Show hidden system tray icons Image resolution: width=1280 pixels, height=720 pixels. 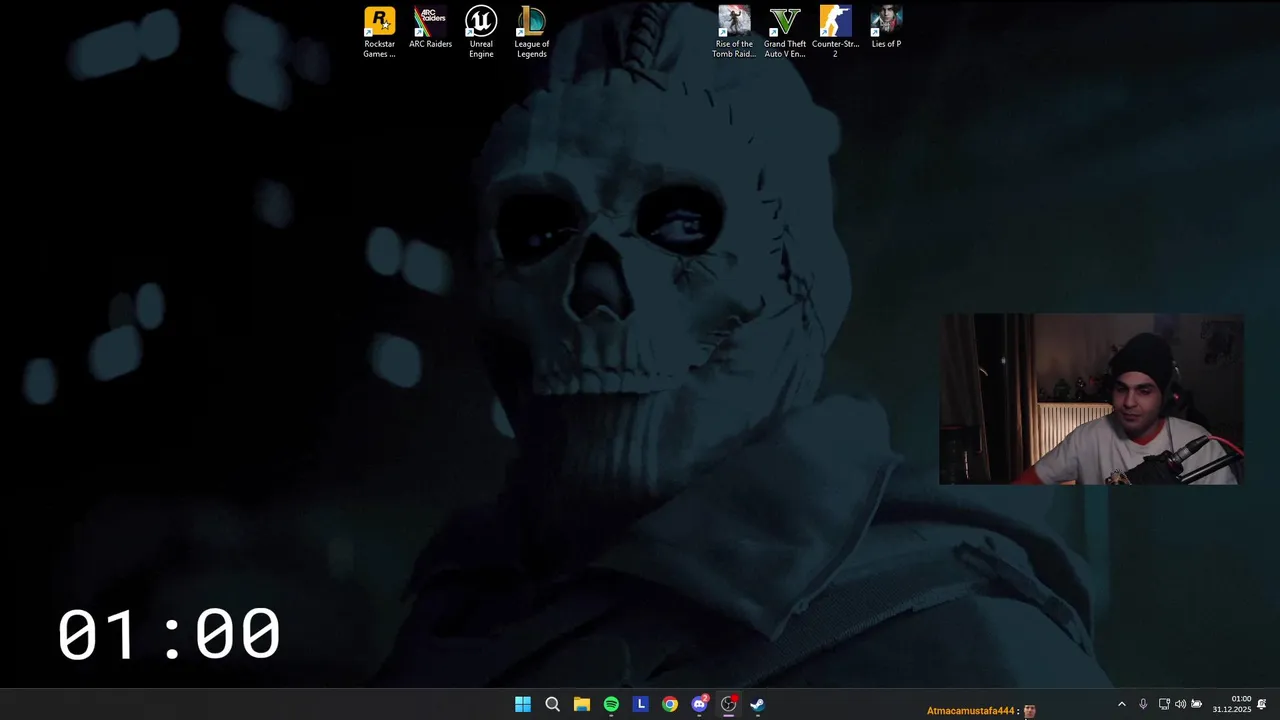(x=1121, y=704)
